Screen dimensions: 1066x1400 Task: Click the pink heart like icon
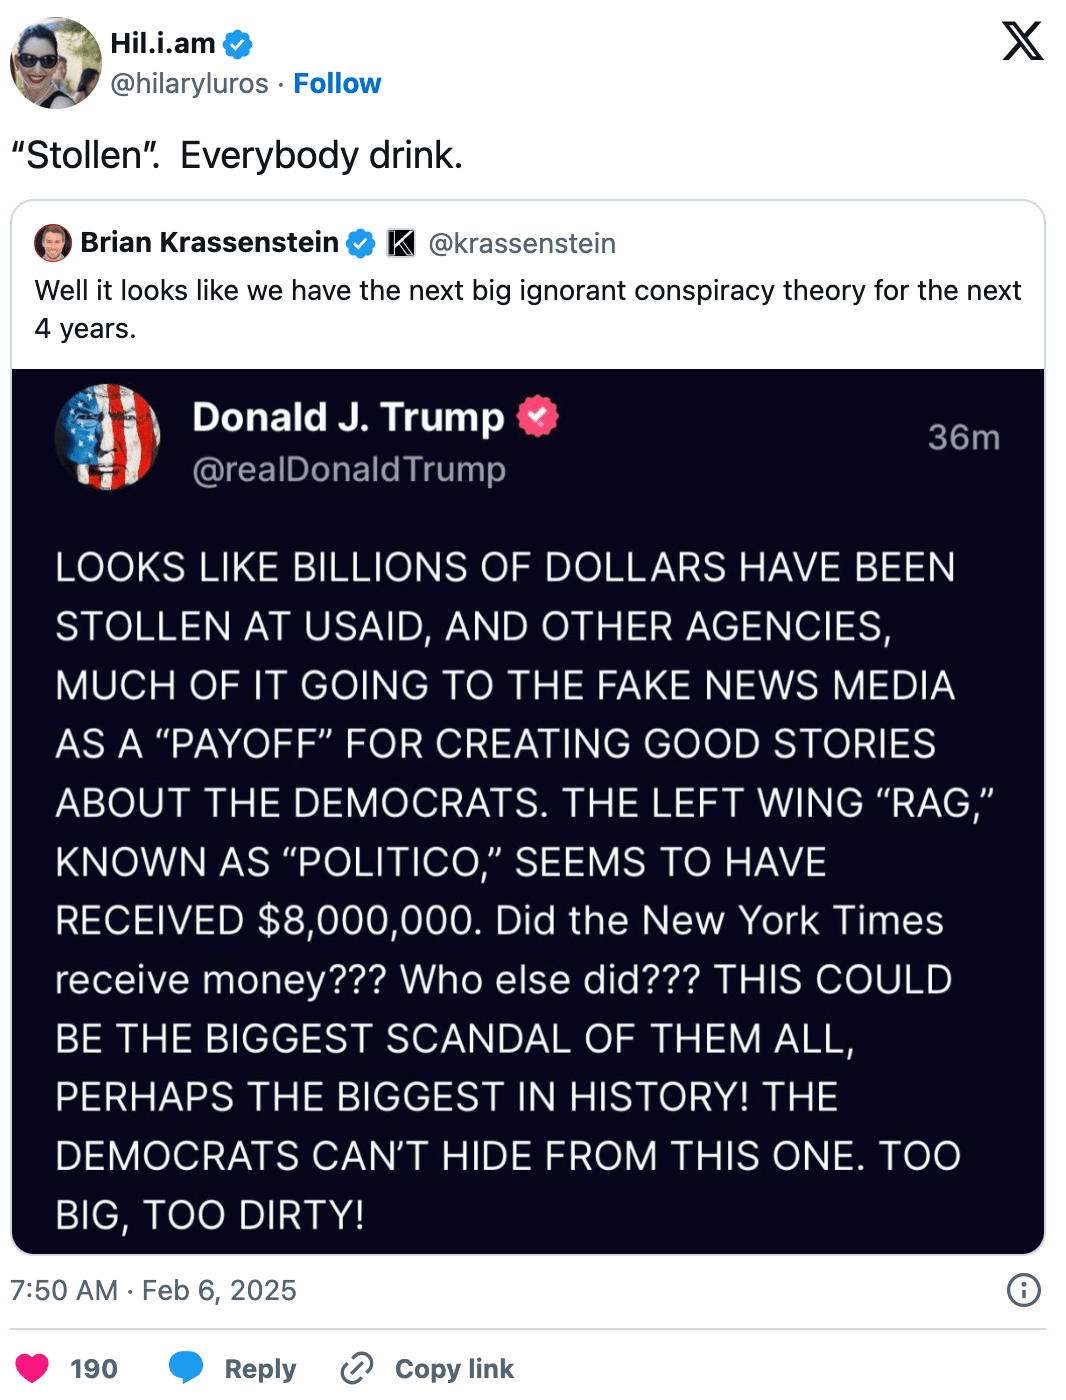pyautogui.click(x=32, y=1367)
